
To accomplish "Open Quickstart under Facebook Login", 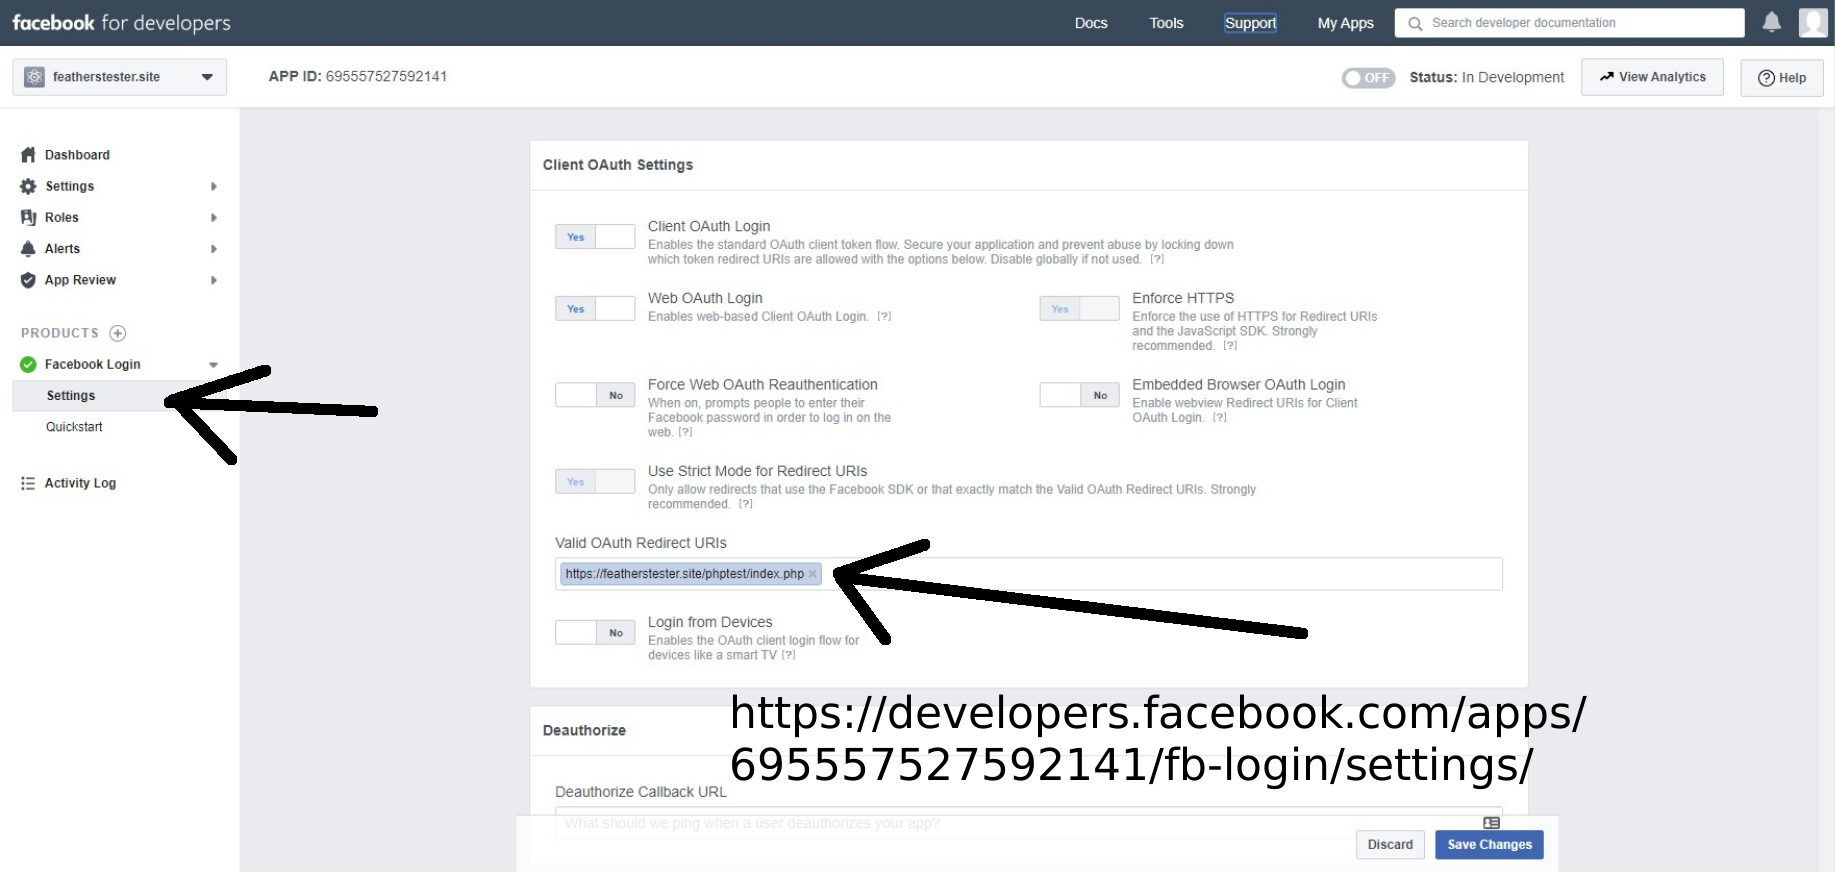I will click(x=74, y=427).
